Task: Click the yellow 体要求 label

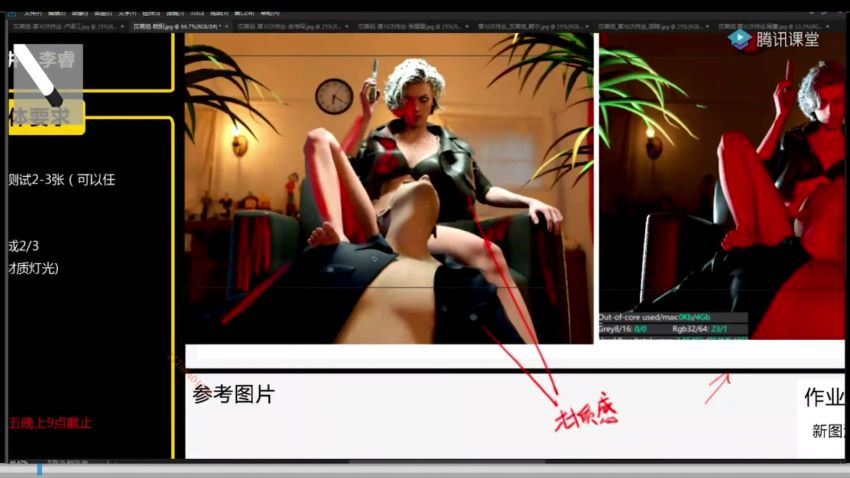Action: point(47,117)
